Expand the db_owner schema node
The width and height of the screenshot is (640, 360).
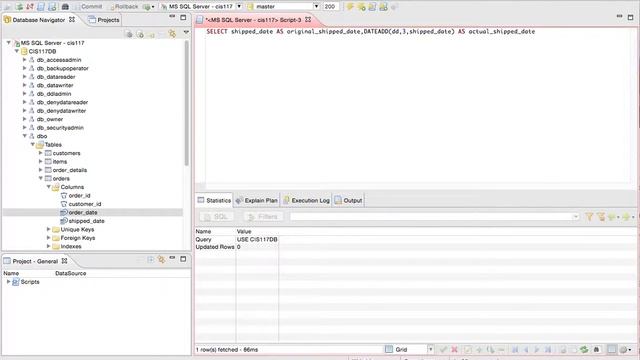[24, 119]
